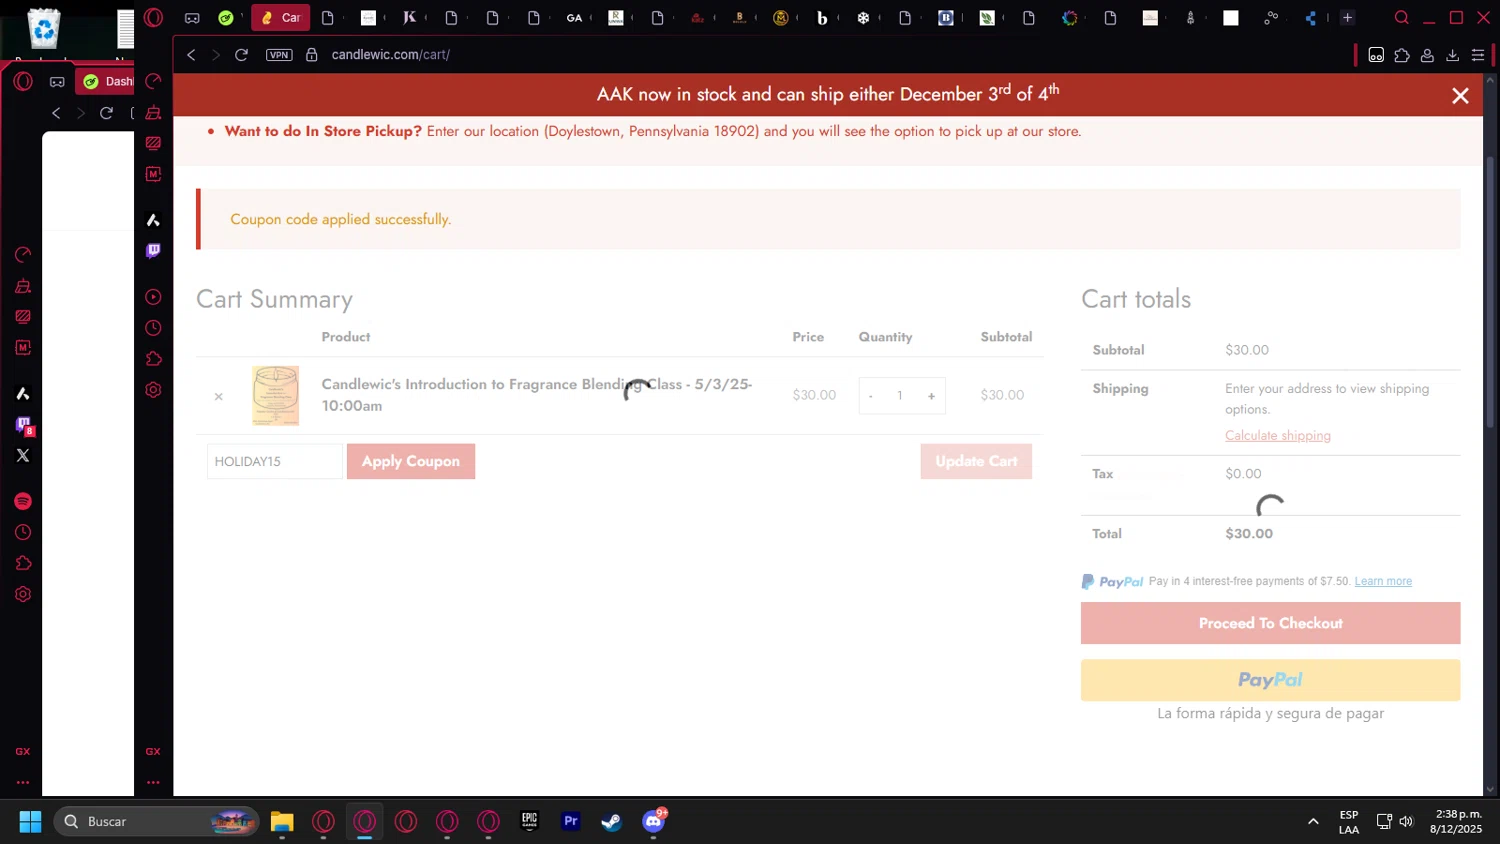Open PayPal Learn more link
This screenshot has width=1500, height=844.
tap(1383, 581)
